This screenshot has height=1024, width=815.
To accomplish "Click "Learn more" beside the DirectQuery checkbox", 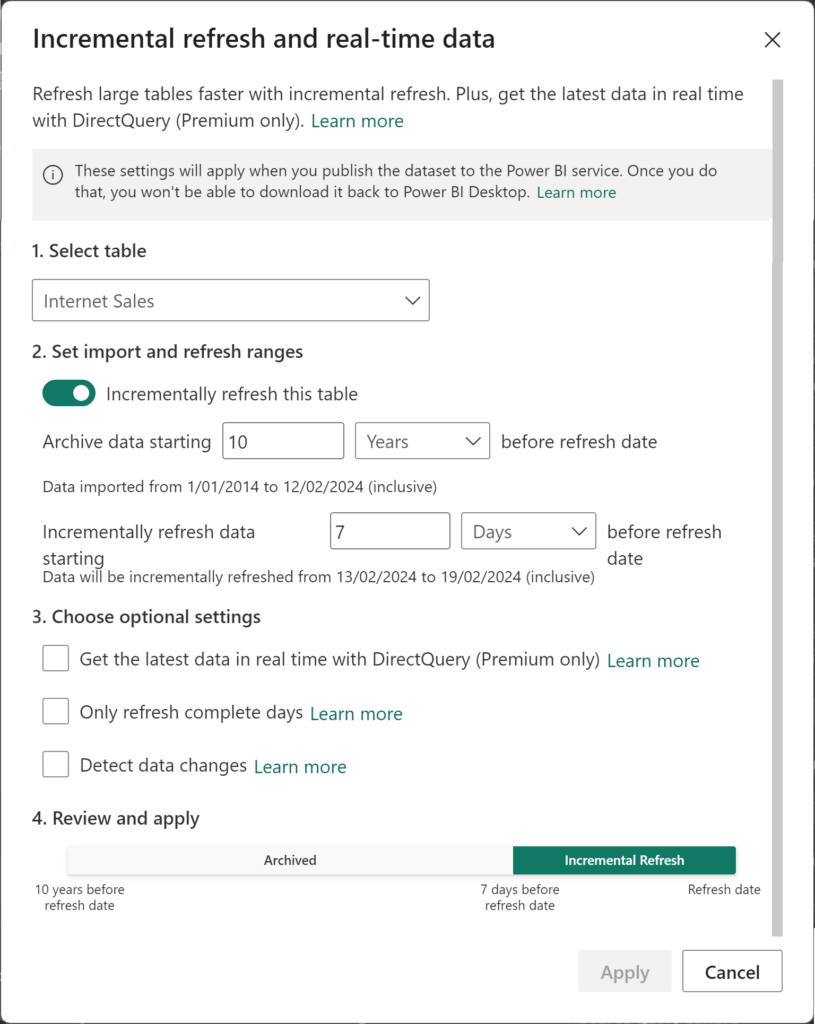I will click(653, 661).
